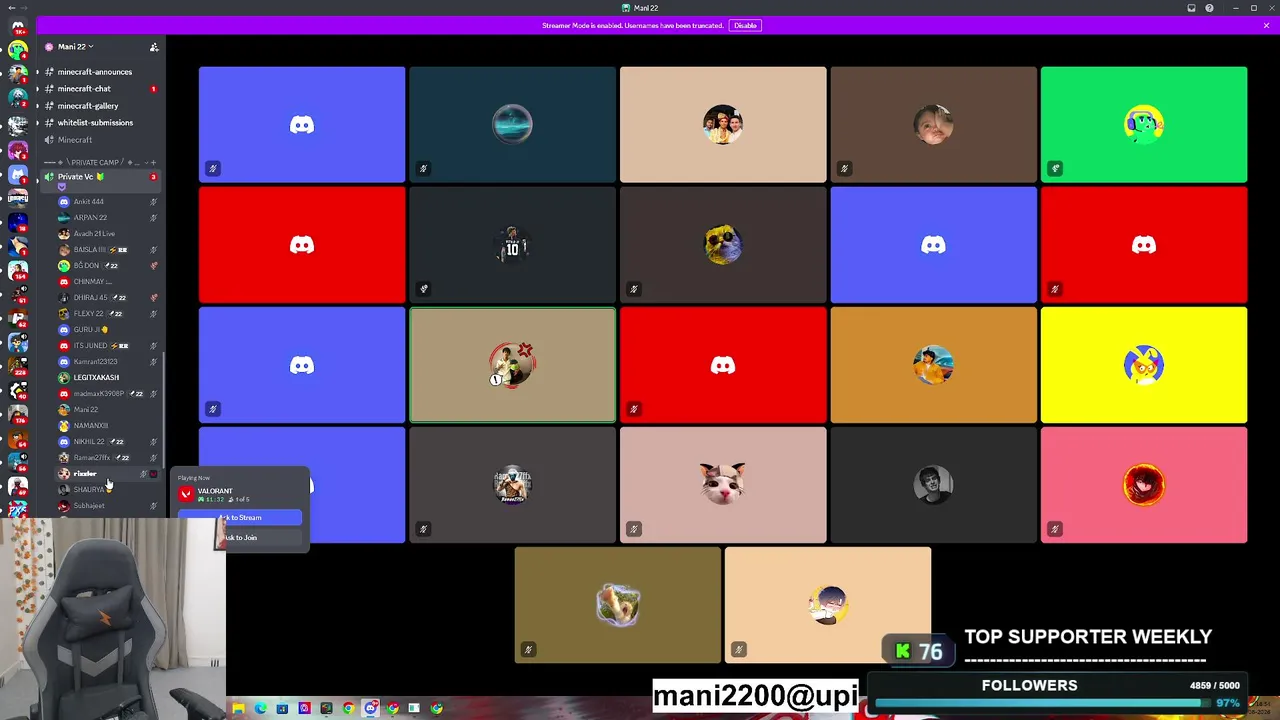Select the highlighted speaking user tile
Viewport: 1280px width, 720px height.
(512, 365)
